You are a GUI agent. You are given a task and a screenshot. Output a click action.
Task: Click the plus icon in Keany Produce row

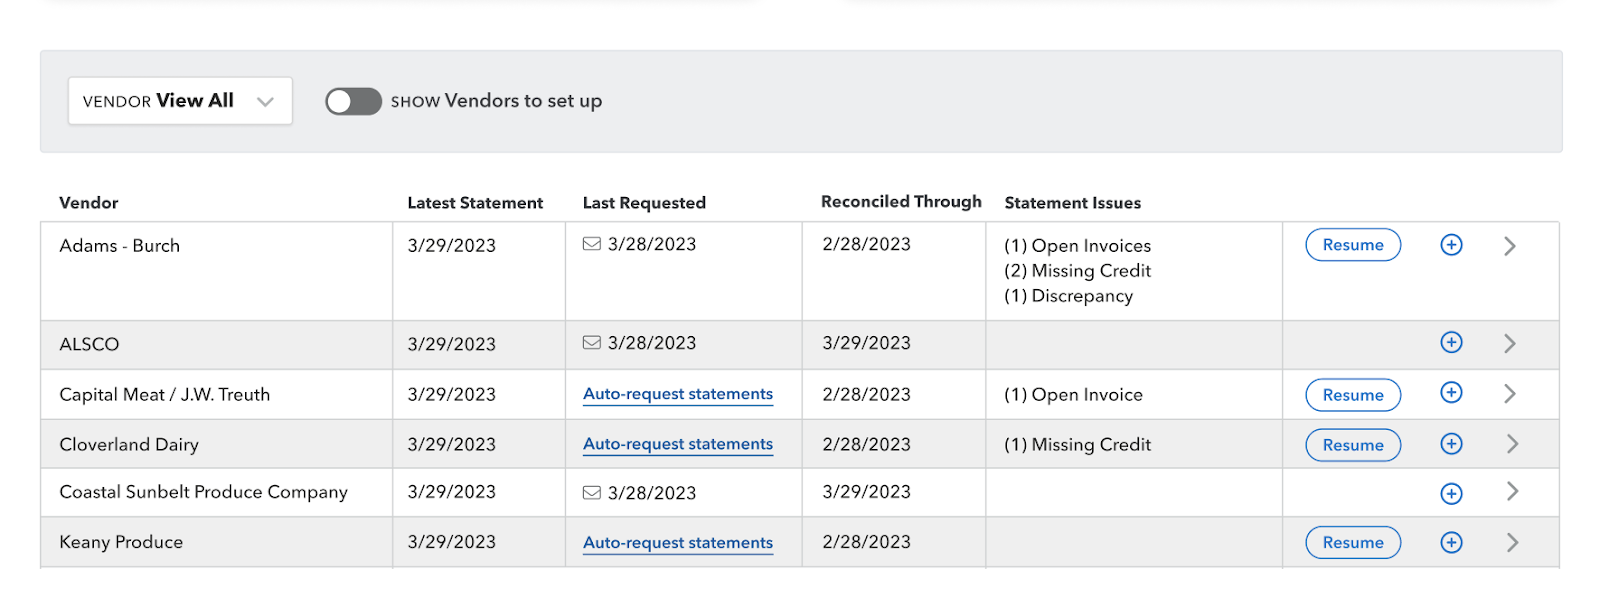[1451, 542]
